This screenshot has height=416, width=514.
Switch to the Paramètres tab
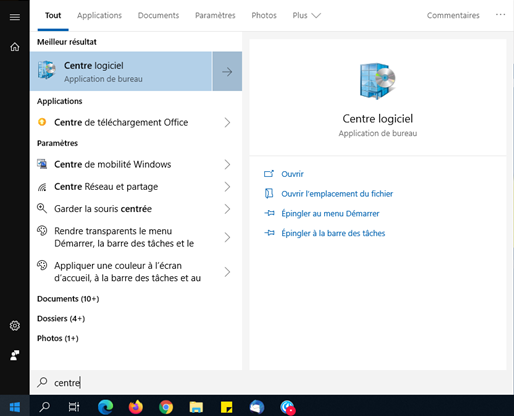pyautogui.click(x=215, y=15)
